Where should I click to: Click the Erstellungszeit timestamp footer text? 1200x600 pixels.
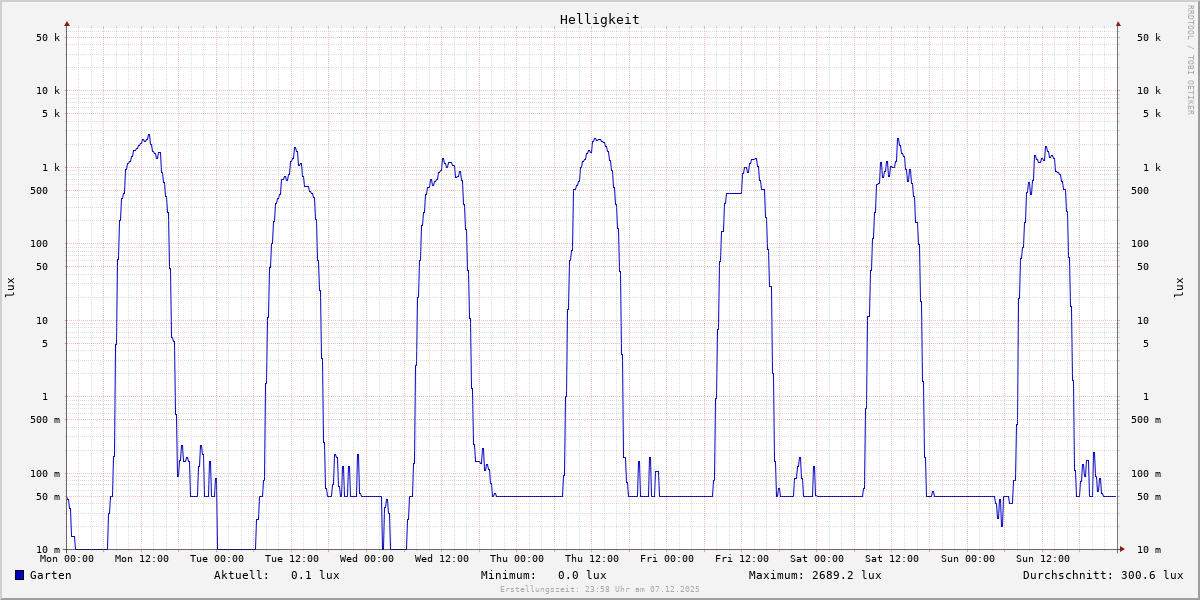(599, 590)
